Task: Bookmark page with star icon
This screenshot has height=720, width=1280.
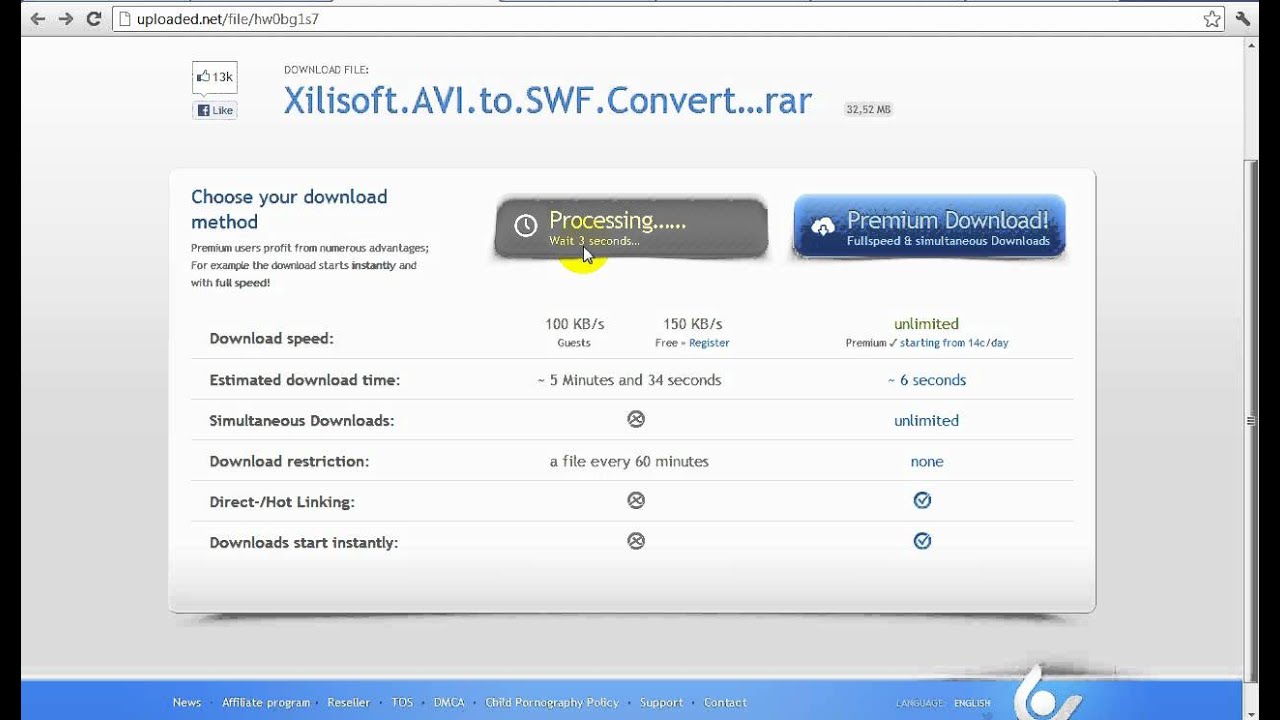Action: coord(1212,19)
